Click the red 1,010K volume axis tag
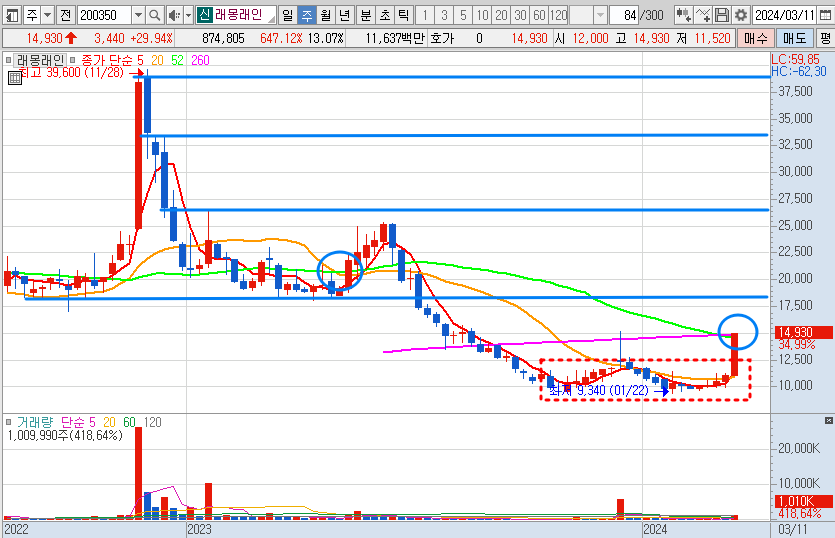 coord(803,501)
